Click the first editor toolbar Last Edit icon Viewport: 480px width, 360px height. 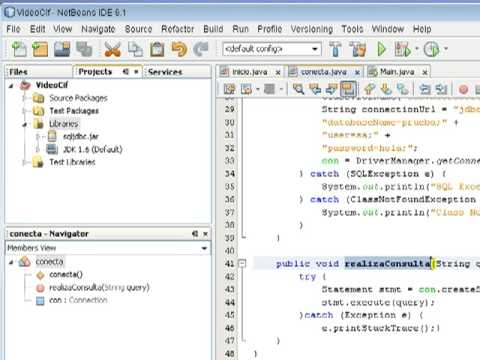tap(229, 89)
